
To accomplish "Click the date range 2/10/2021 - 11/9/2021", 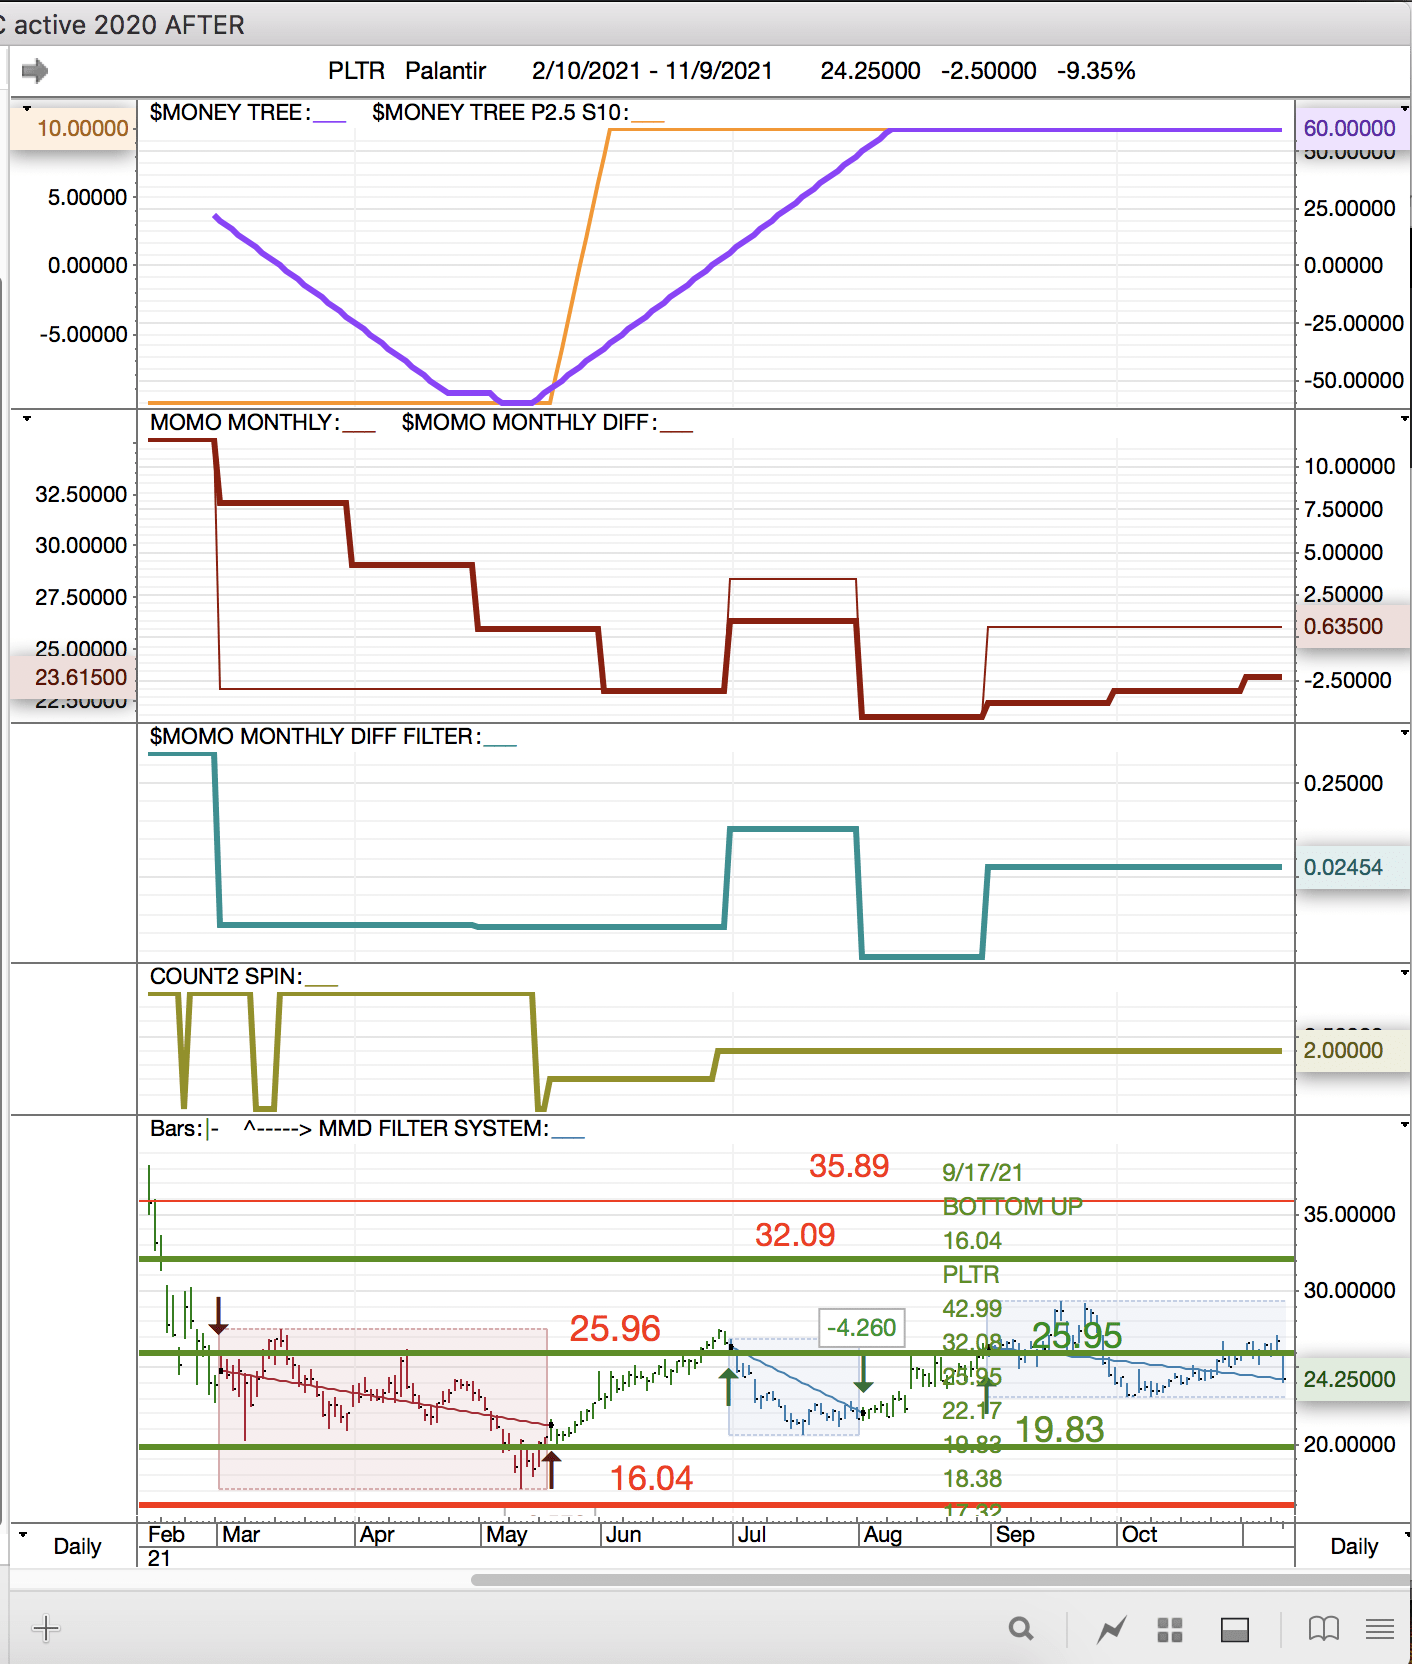I will pos(652,71).
